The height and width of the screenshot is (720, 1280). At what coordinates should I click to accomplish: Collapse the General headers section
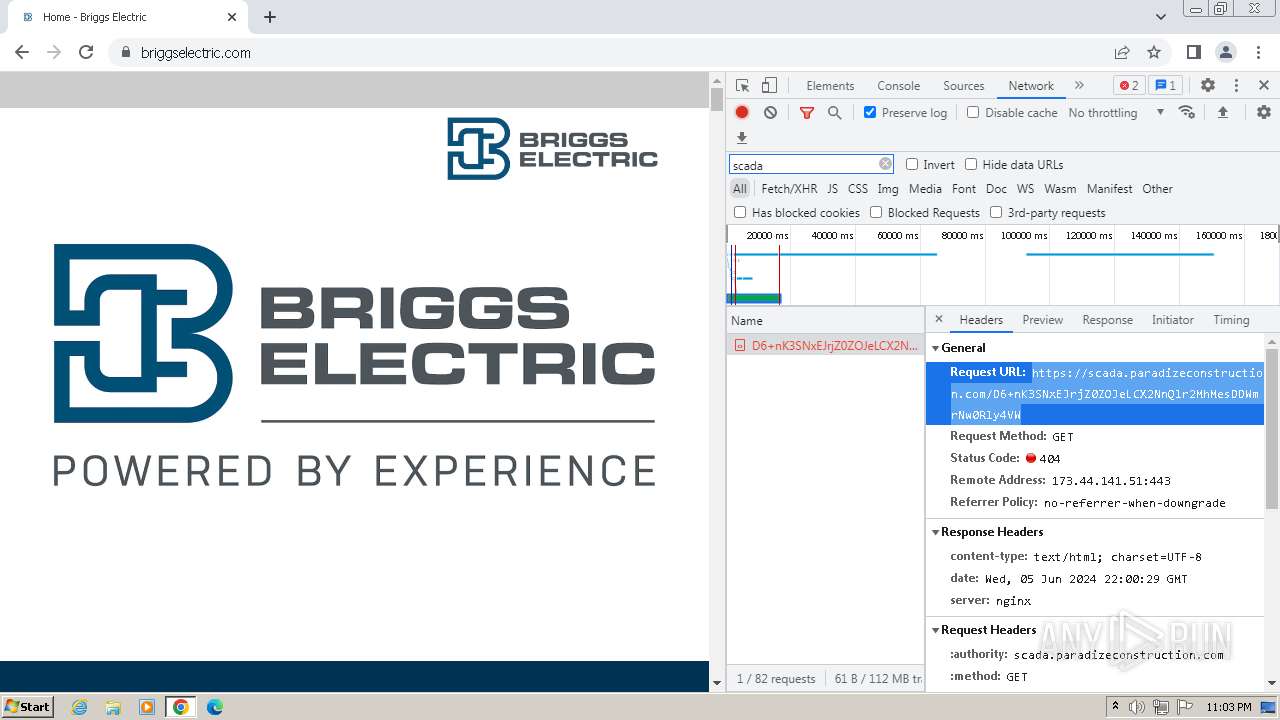tap(962, 348)
